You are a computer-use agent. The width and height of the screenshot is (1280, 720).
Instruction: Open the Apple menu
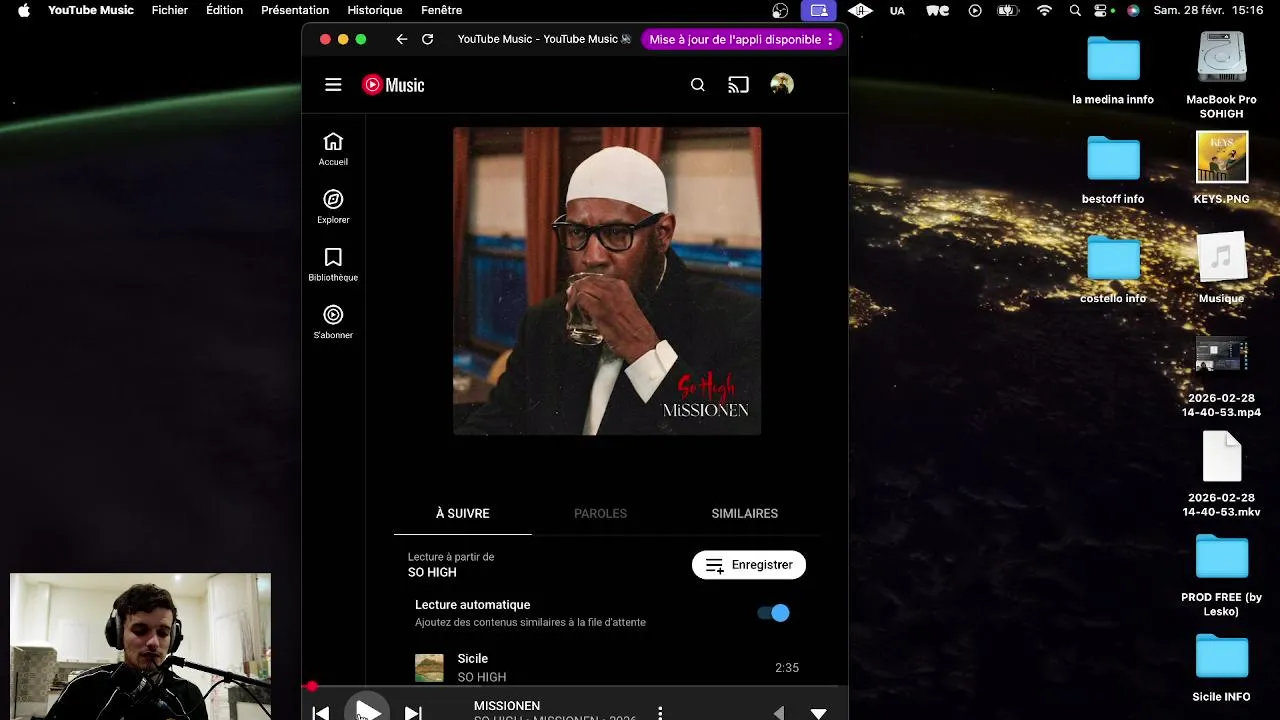pyautogui.click(x=23, y=10)
